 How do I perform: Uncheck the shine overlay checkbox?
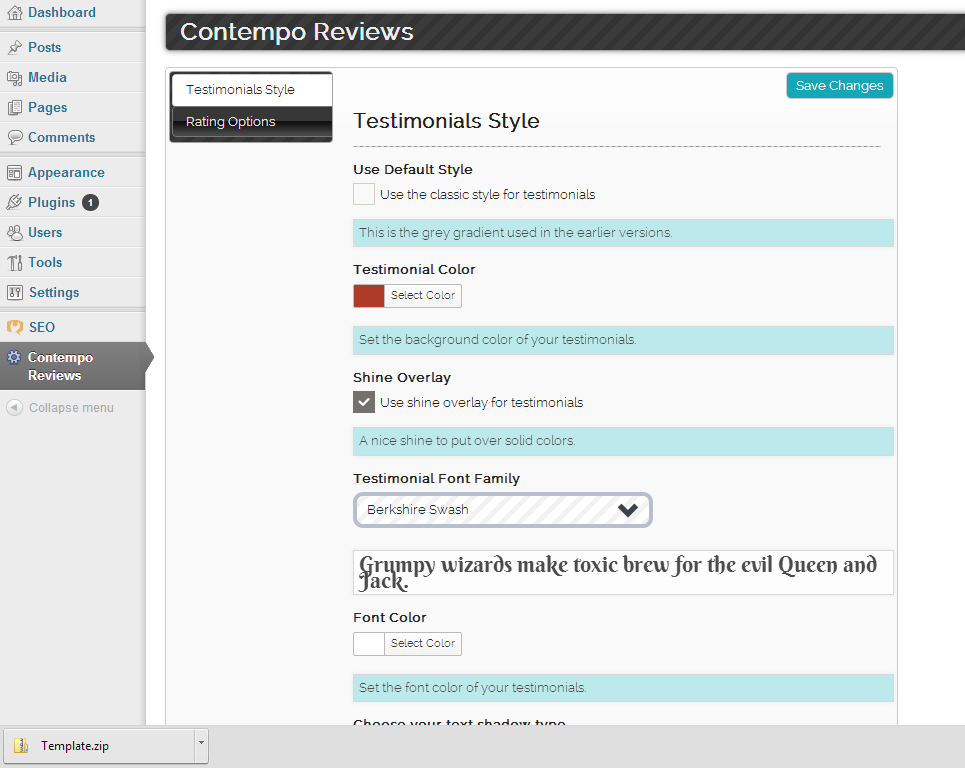364,402
